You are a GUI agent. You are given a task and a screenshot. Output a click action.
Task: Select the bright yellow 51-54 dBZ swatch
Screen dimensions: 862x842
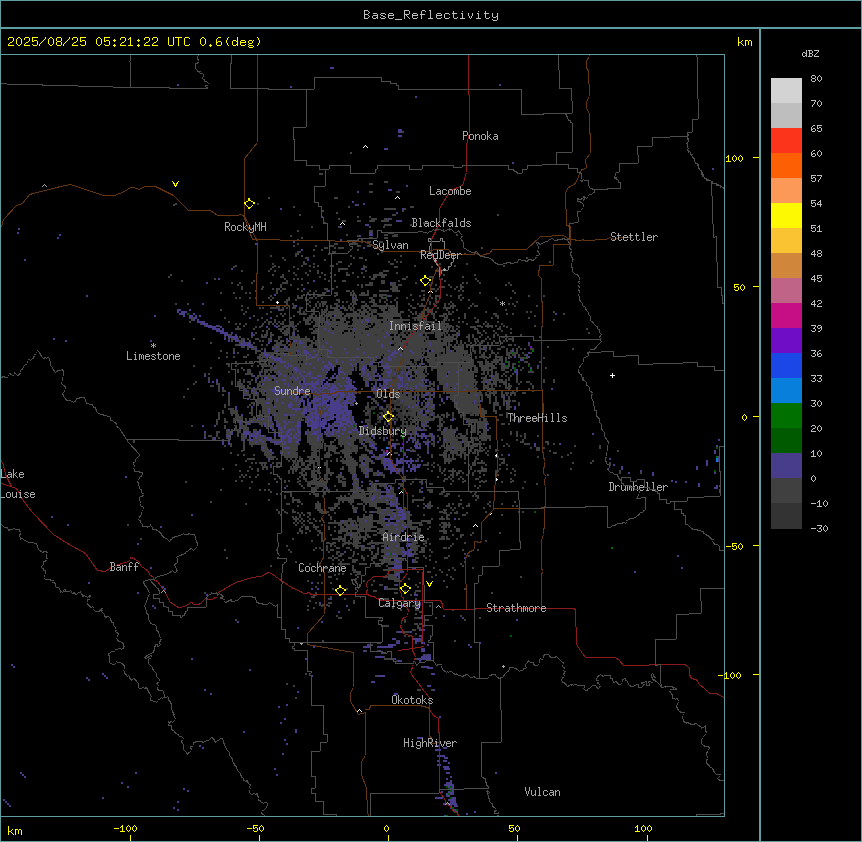[786, 215]
